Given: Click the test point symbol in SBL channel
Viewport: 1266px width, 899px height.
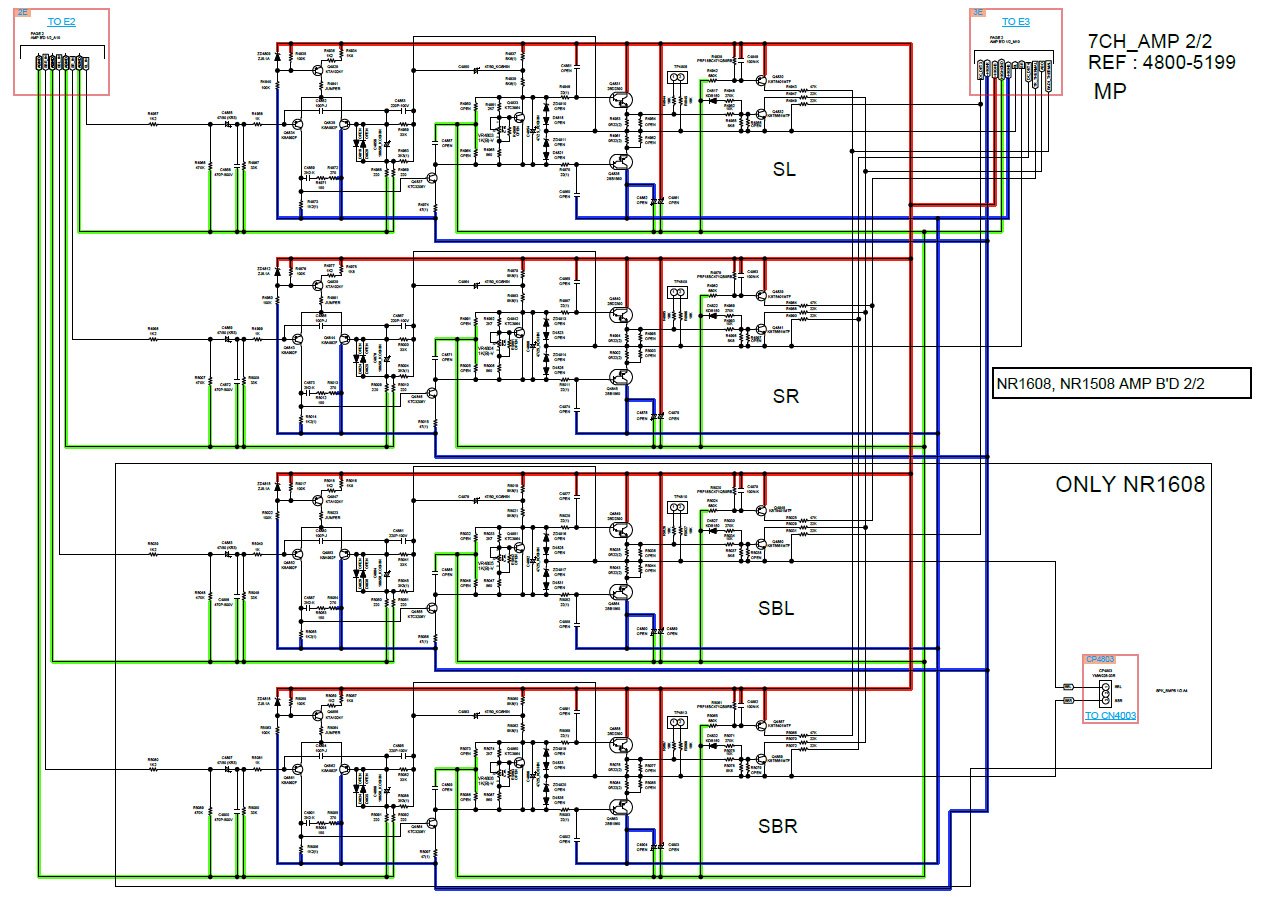Looking at the screenshot, I should pyautogui.click(x=680, y=508).
